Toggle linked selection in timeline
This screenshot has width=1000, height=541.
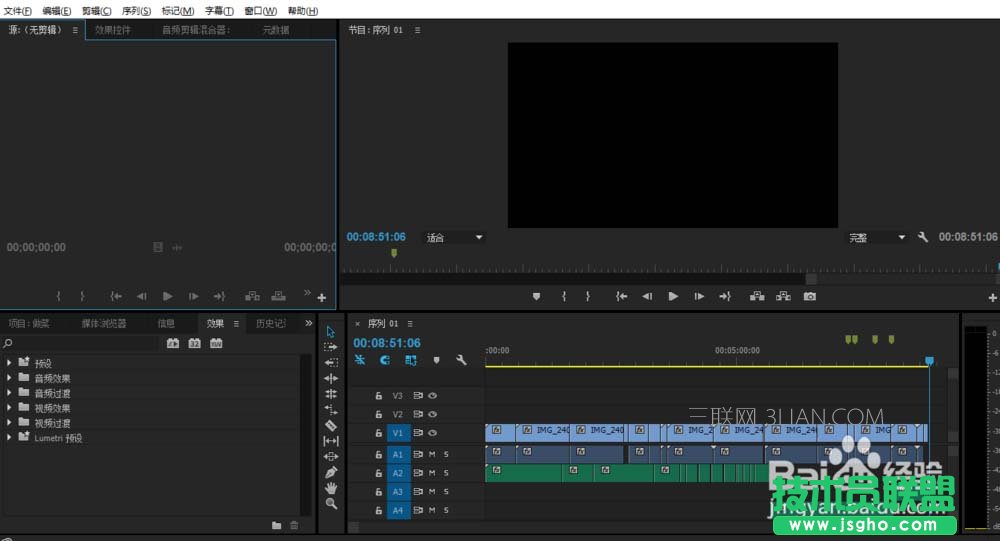click(411, 360)
